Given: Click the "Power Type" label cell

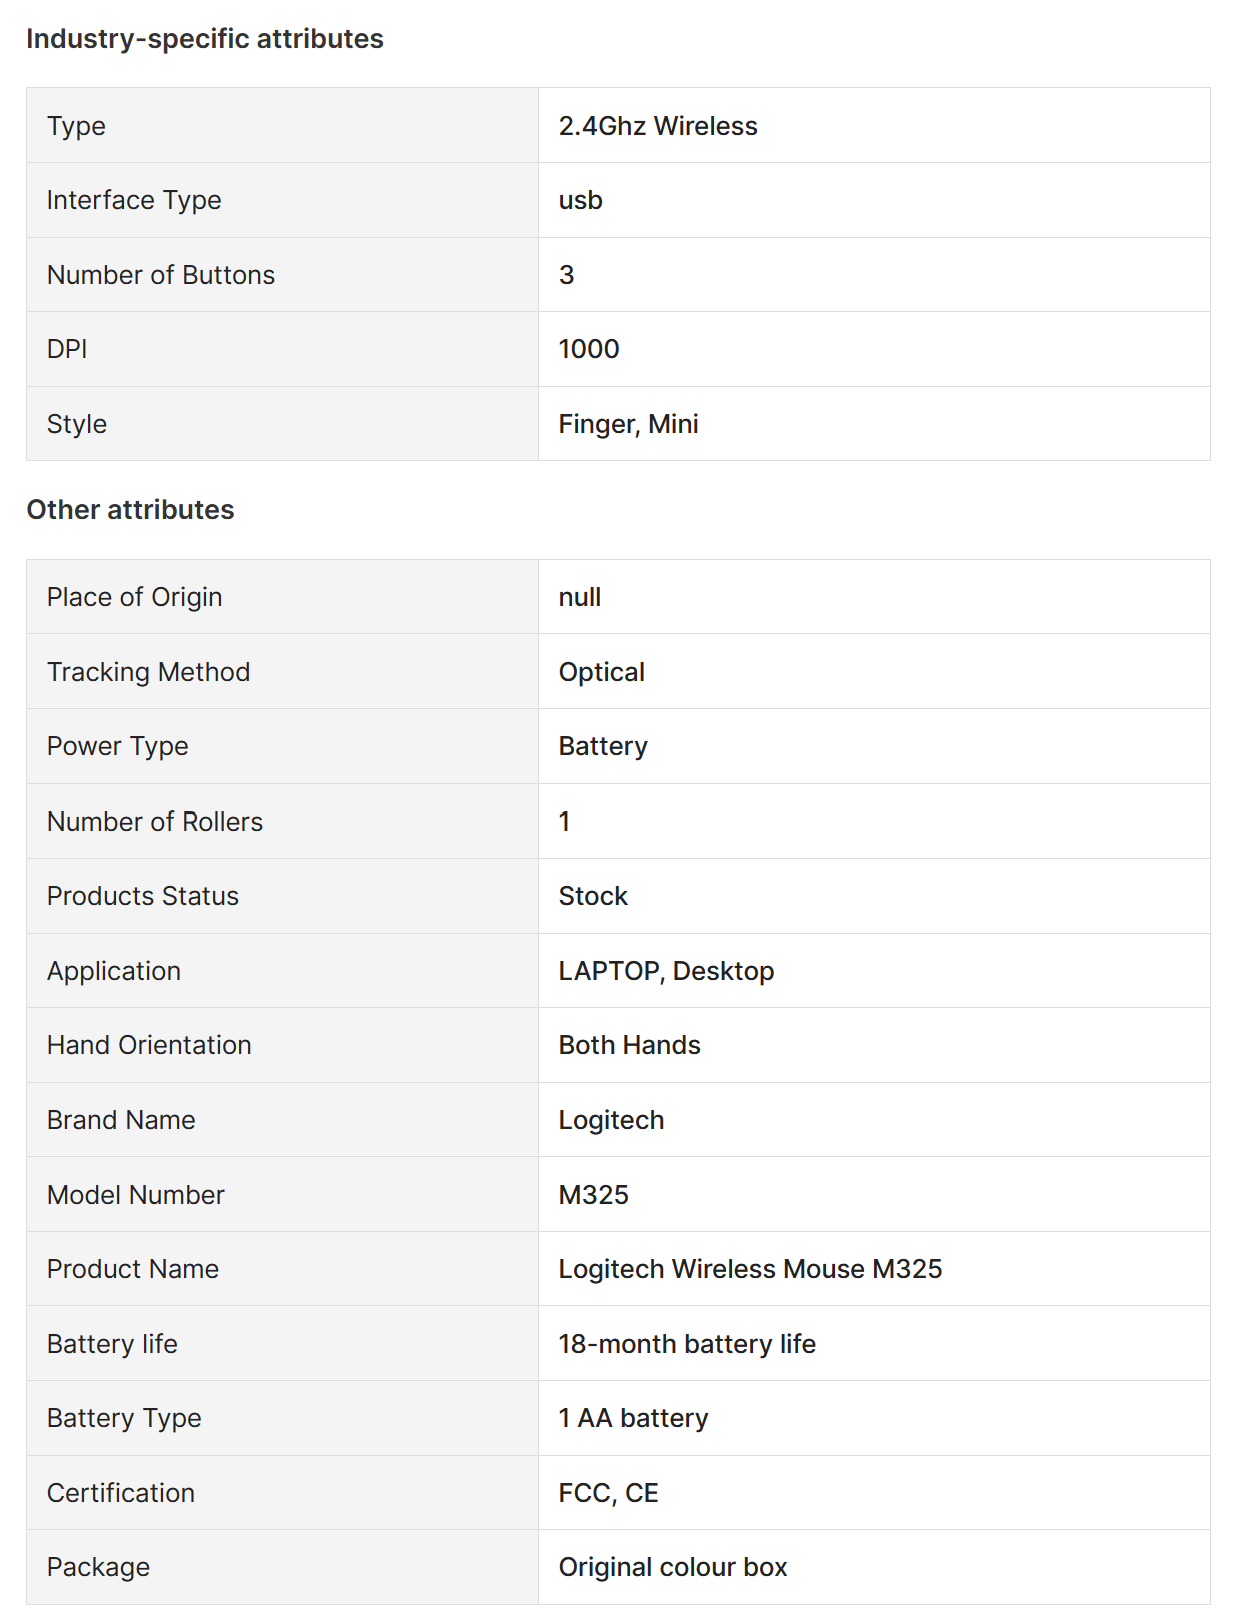Looking at the screenshot, I should (117, 746).
